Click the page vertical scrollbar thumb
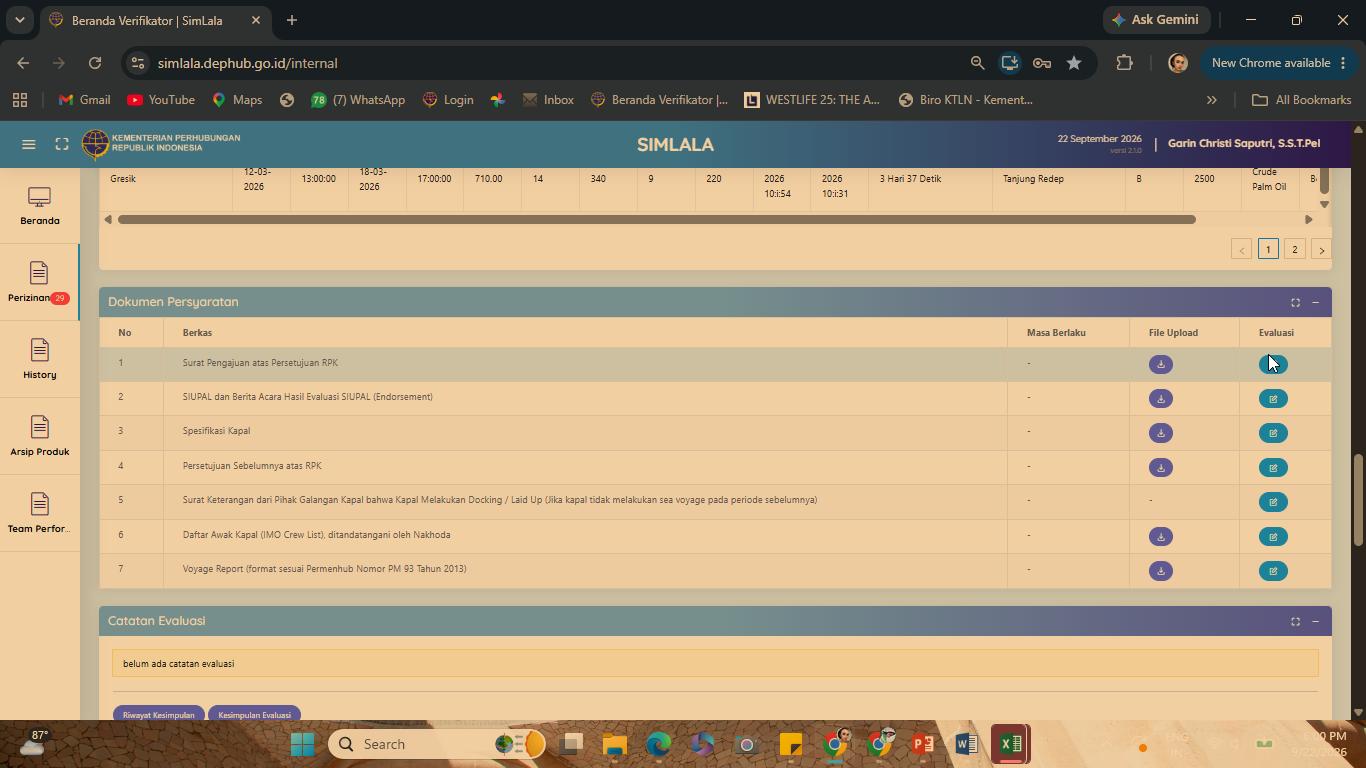Image resolution: width=1366 pixels, height=768 pixels. coord(1358,500)
